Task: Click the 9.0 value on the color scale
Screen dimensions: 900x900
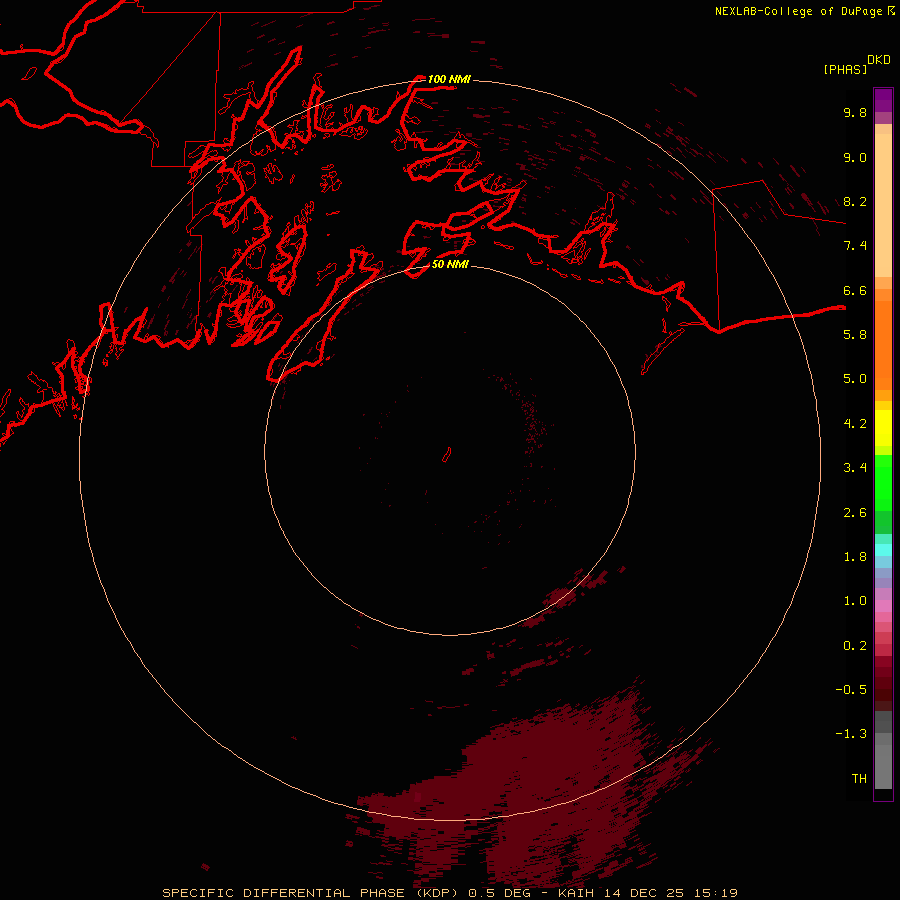Action: pos(855,157)
